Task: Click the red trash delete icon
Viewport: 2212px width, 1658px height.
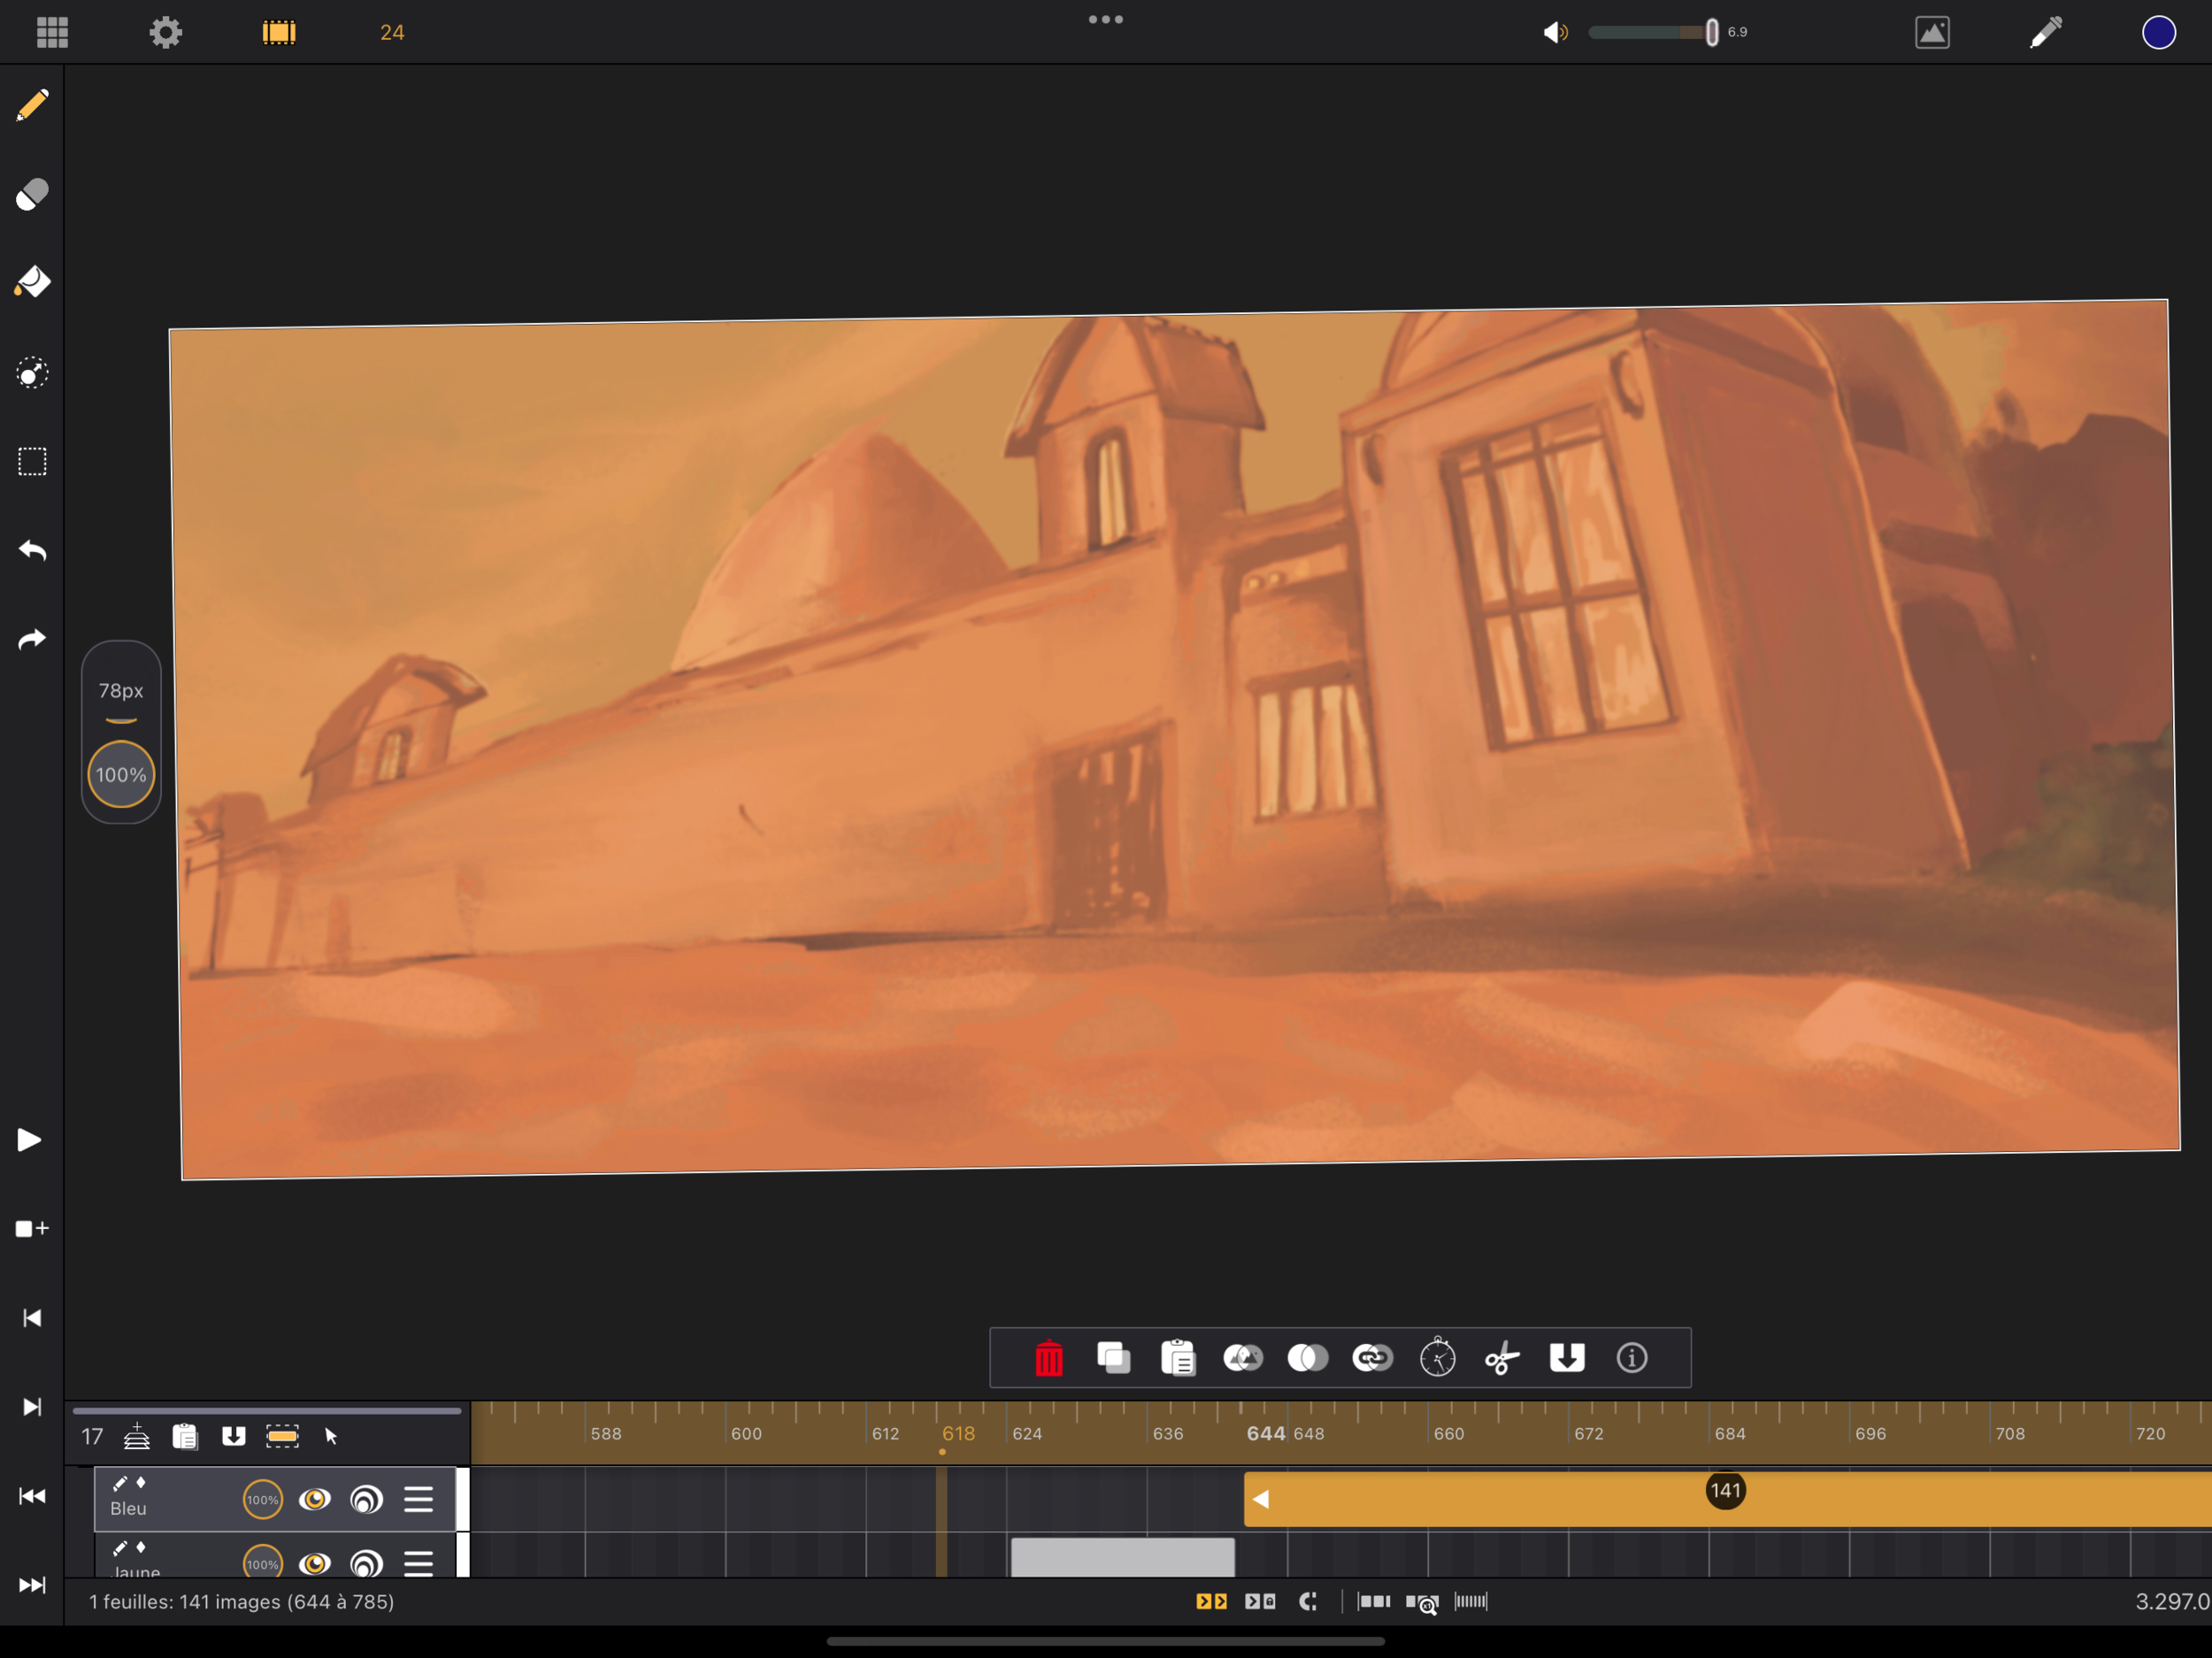Action: (x=1048, y=1358)
